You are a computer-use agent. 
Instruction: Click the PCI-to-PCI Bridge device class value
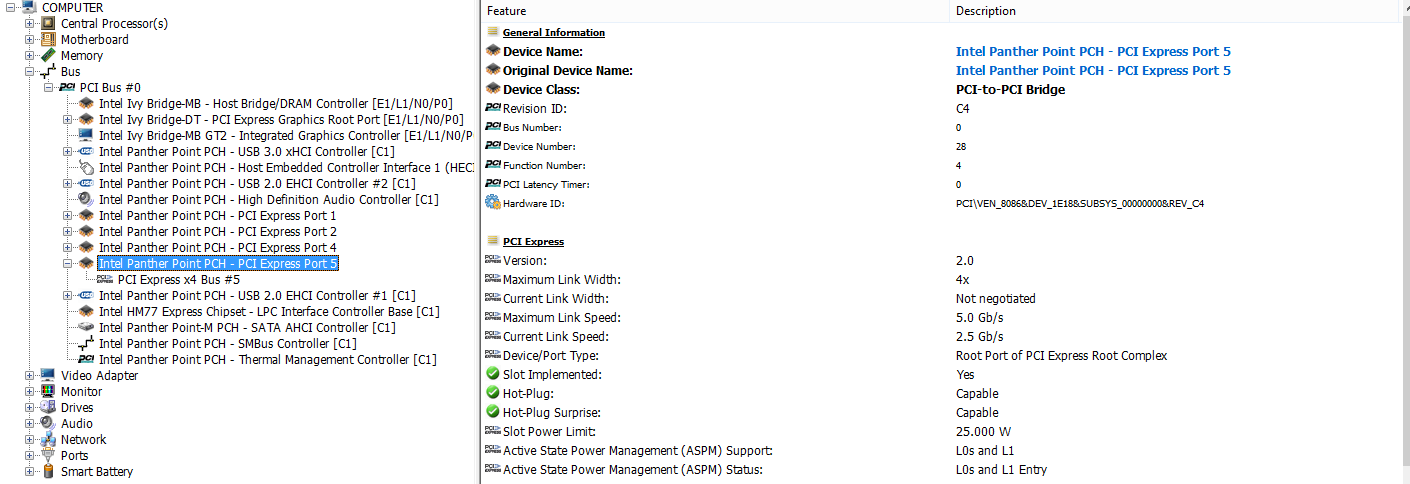click(x=1010, y=89)
